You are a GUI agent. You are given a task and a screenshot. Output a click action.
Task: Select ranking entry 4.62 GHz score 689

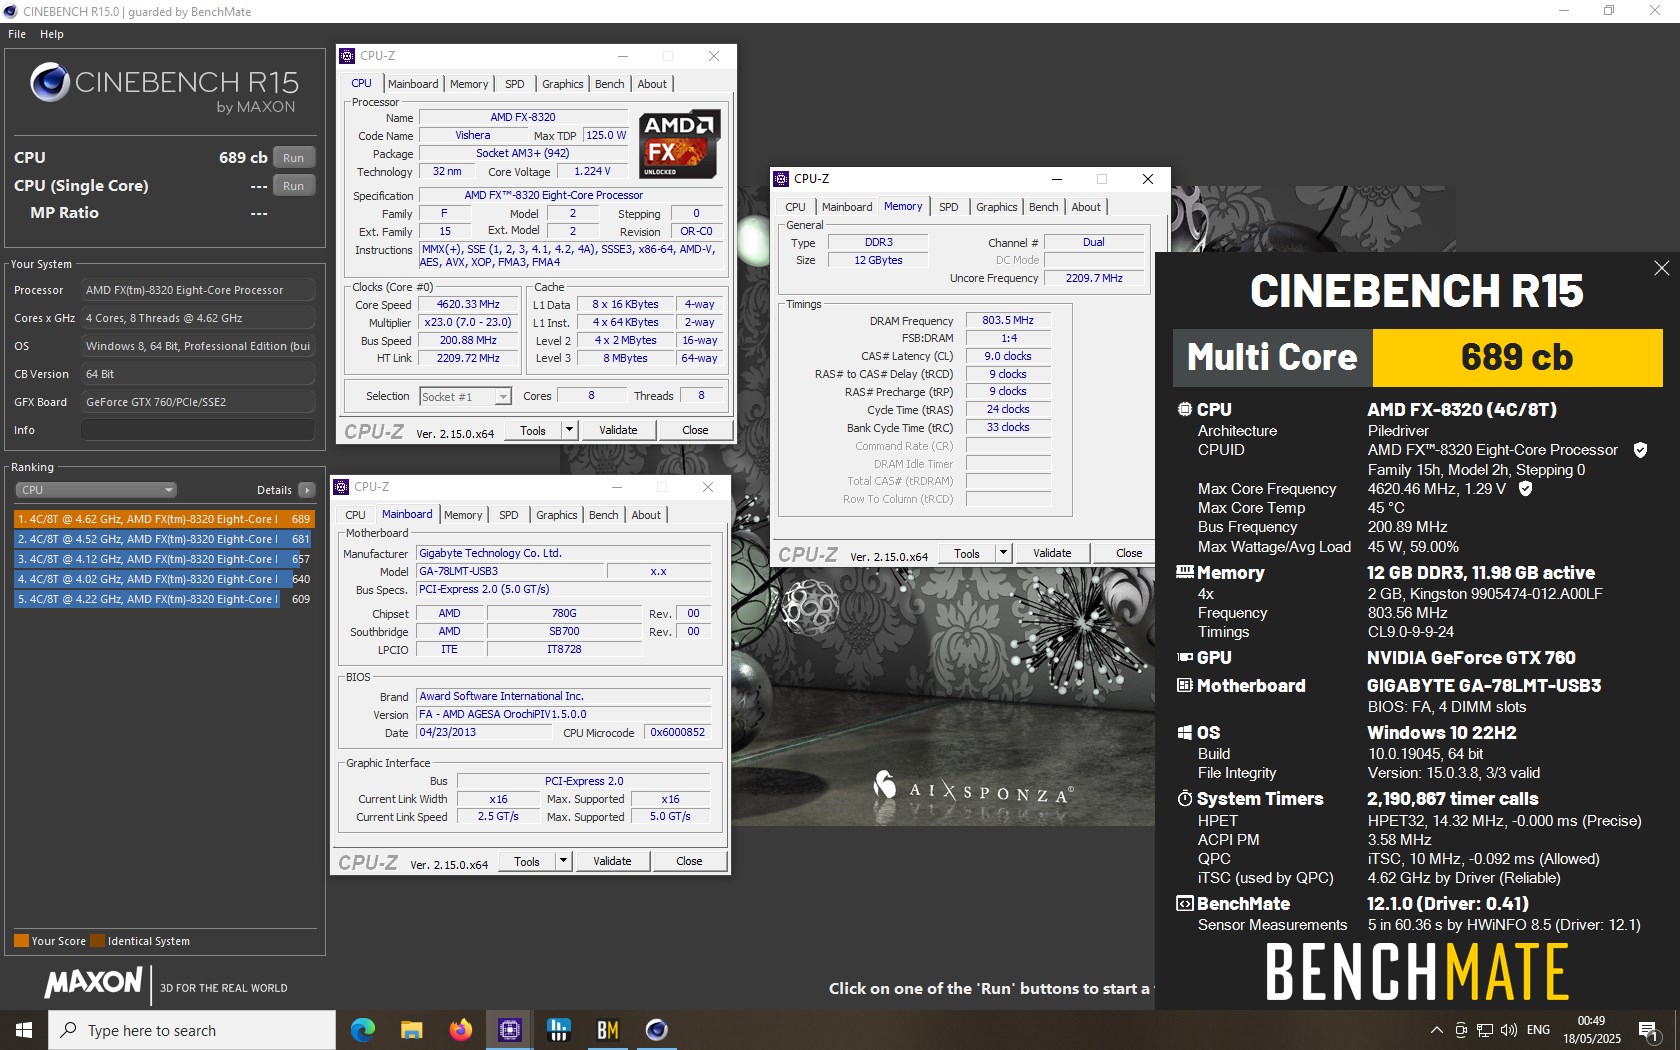(x=163, y=519)
